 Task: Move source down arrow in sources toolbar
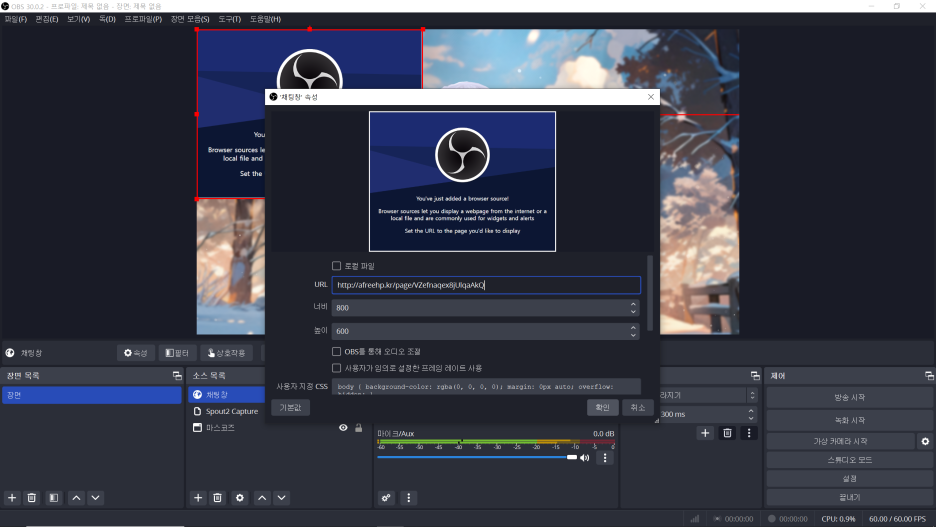point(282,498)
